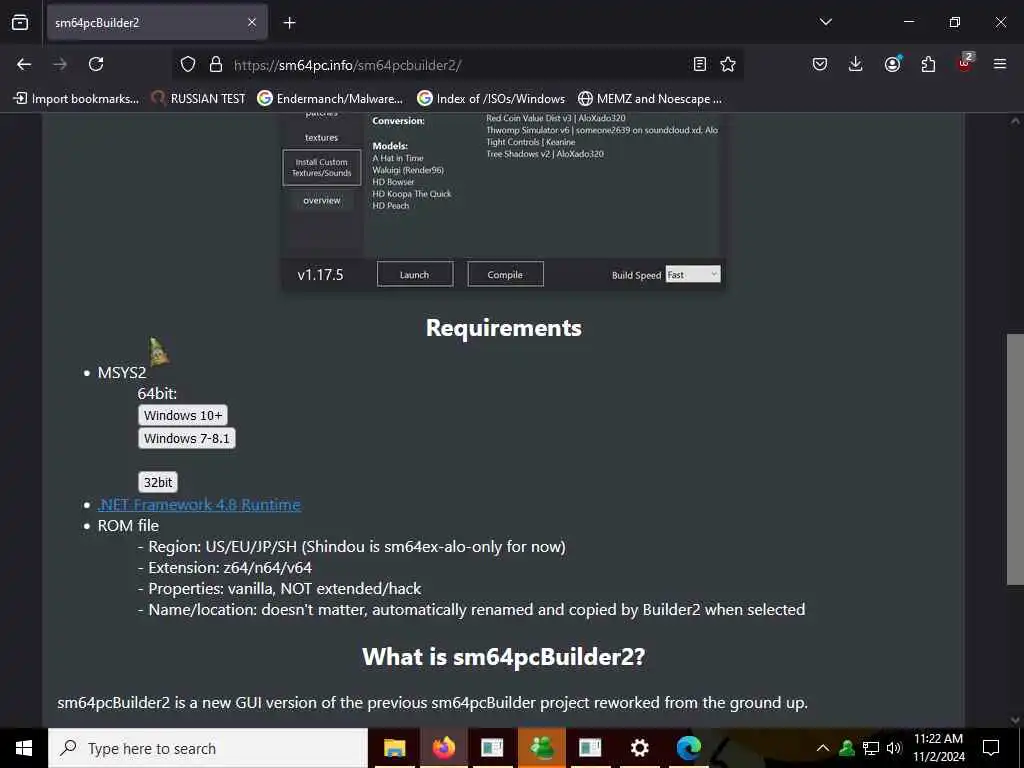Viewport: 1024px width, 768px height.
Task: Go forward with the forward arrow
Action: pos(60,64)
